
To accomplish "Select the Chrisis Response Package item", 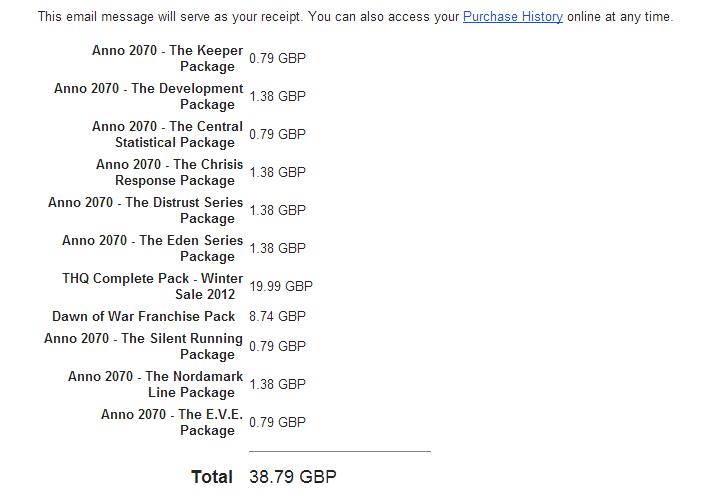I will tap(169, 173).
